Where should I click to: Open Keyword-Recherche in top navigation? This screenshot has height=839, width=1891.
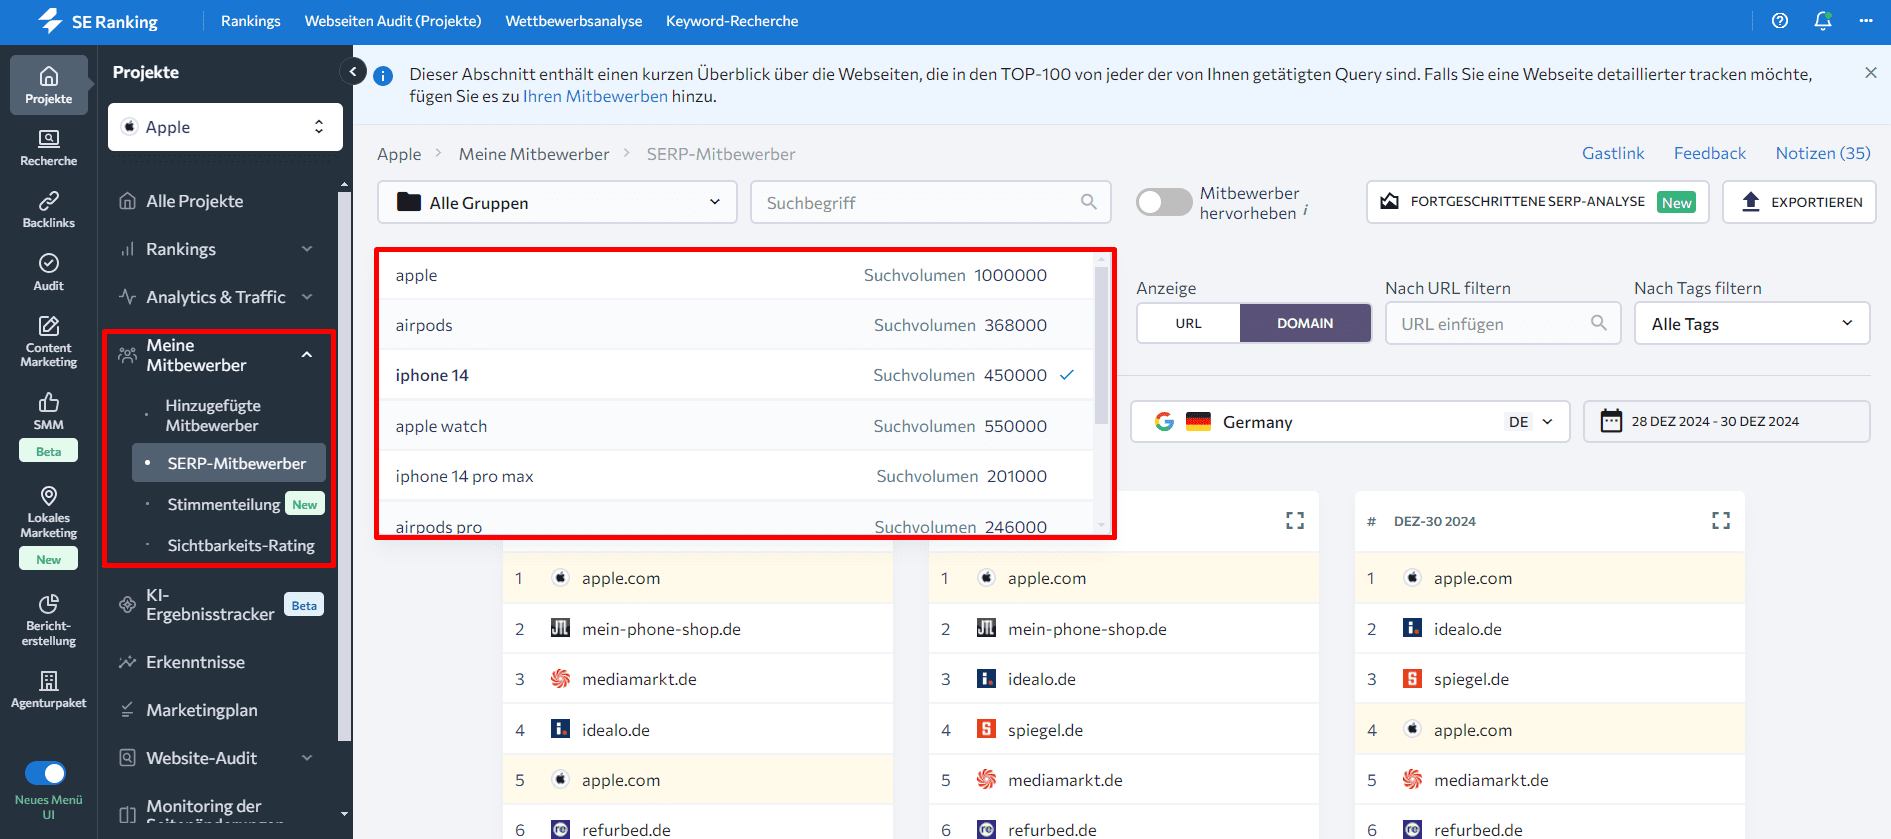(x=732, y=21)
